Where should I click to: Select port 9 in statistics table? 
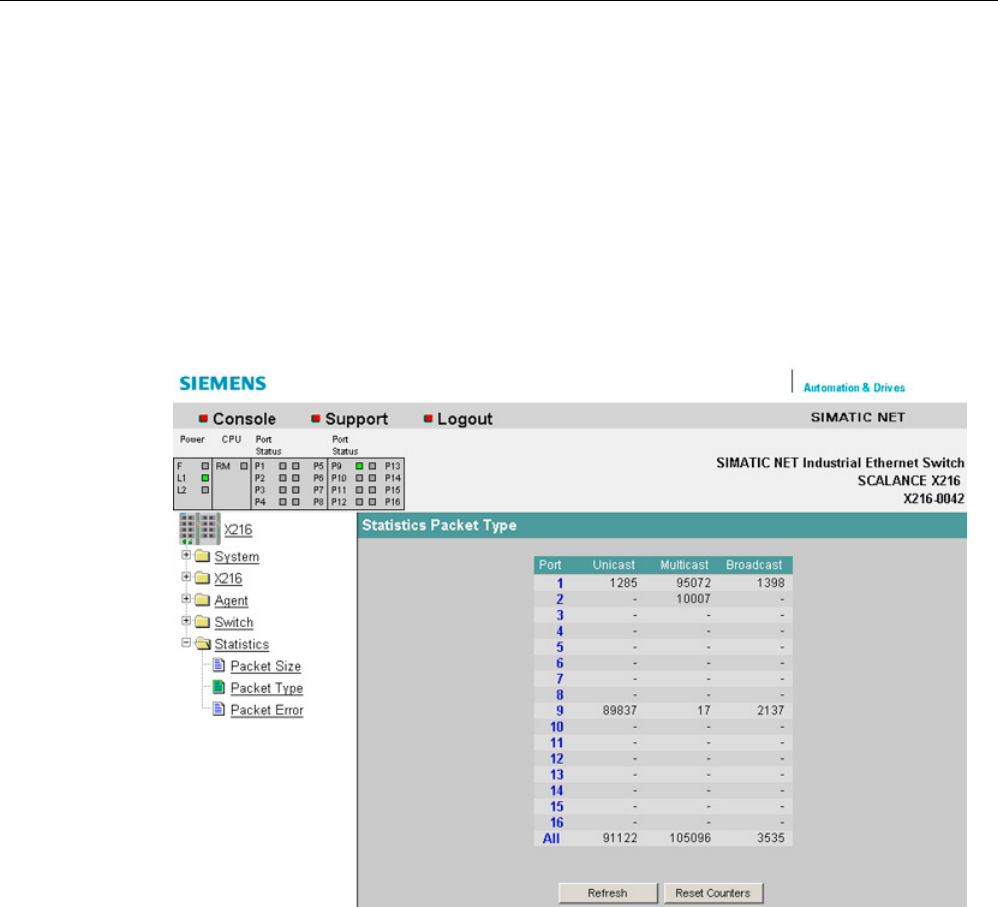click(x=560, y=711)
